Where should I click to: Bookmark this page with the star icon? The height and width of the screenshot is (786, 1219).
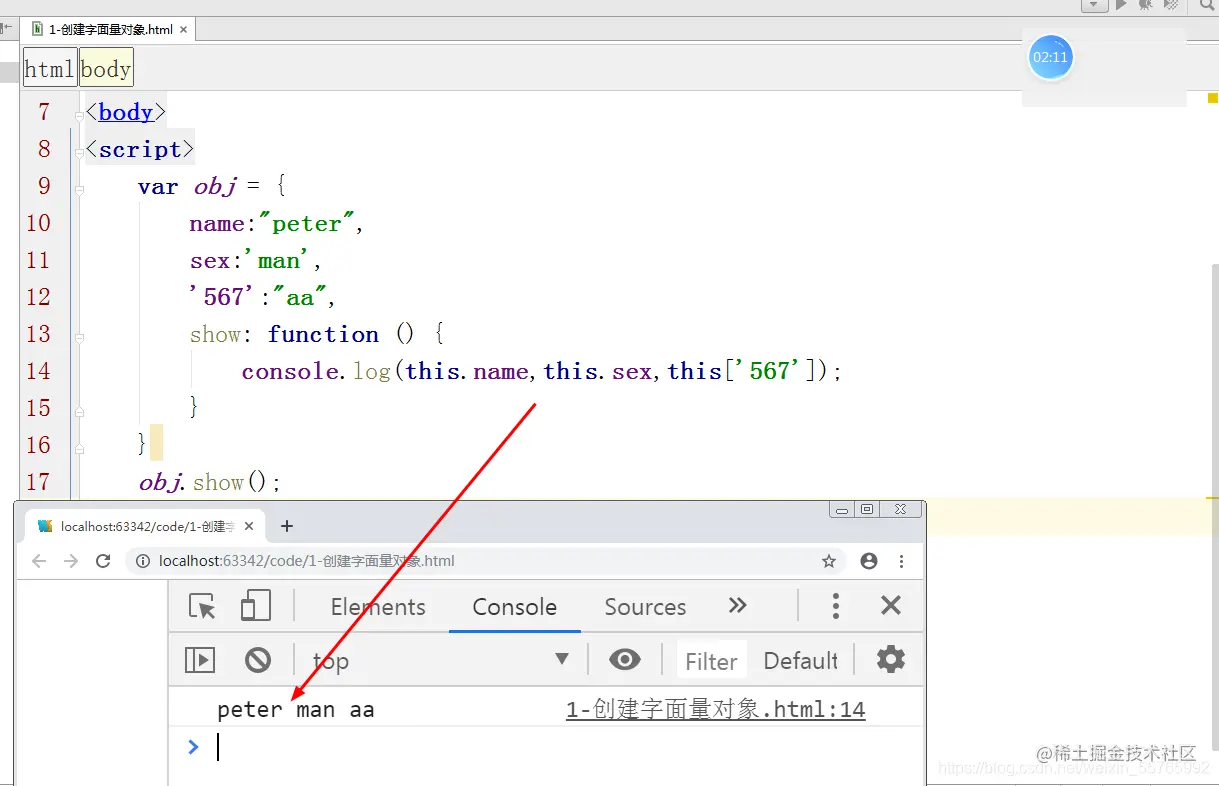[x=829, y=561]
